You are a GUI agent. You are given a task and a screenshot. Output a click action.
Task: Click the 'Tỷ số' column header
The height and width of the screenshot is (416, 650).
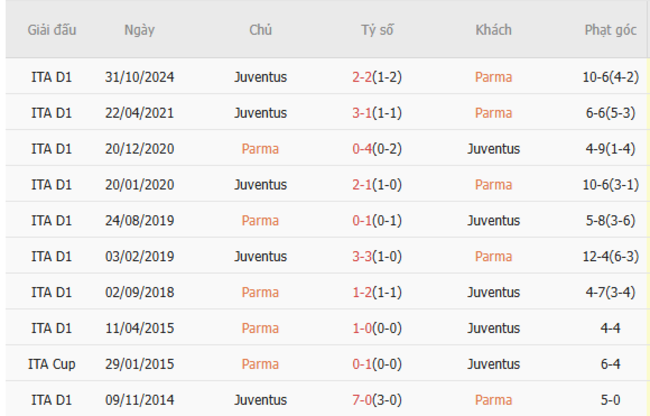tap(377, 30)
